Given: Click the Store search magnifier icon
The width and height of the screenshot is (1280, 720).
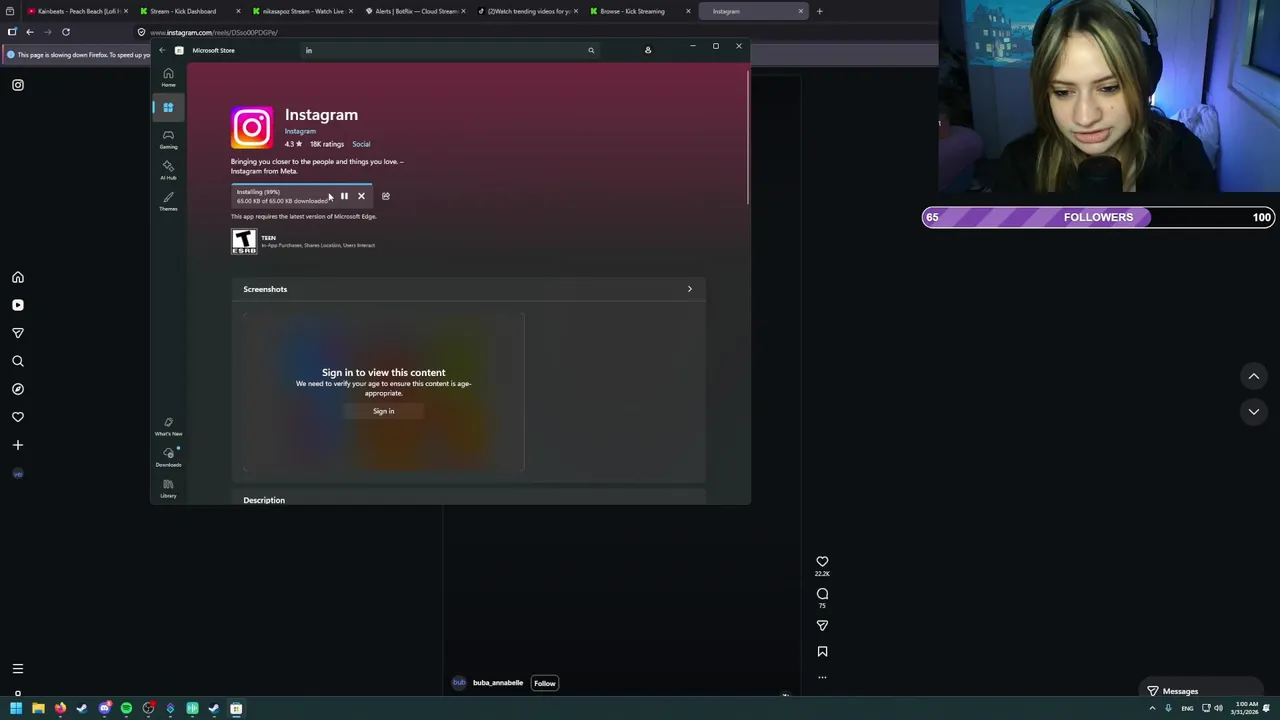Looking at the screenshot, I should pos(591,50).
